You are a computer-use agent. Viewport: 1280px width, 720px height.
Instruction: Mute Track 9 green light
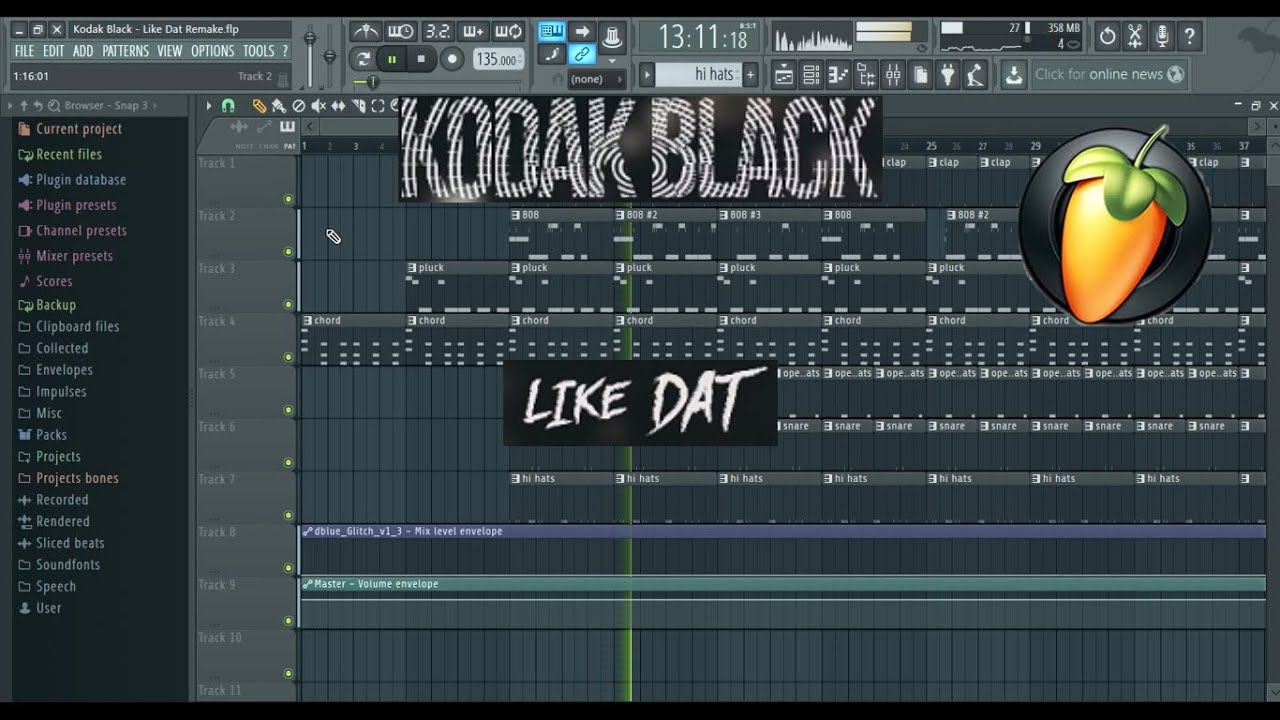click(x=289, y=620)
